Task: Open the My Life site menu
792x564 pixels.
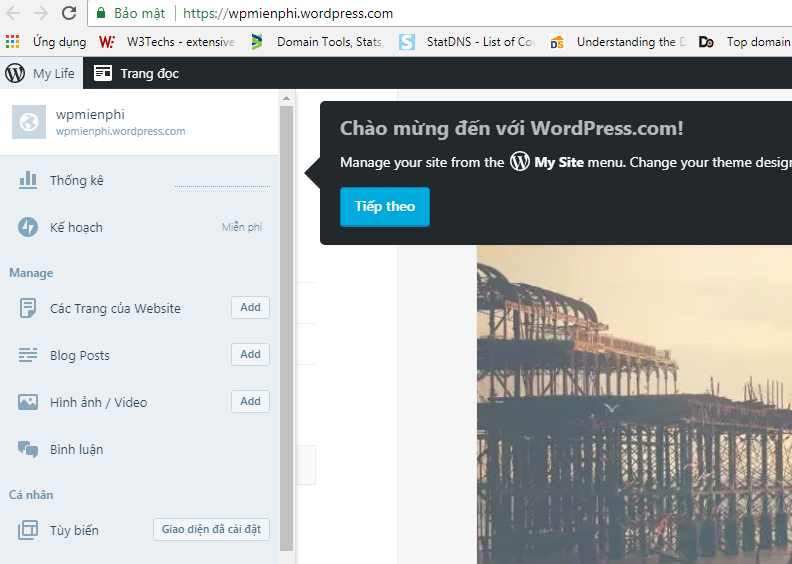Action: tap(41, 73)
